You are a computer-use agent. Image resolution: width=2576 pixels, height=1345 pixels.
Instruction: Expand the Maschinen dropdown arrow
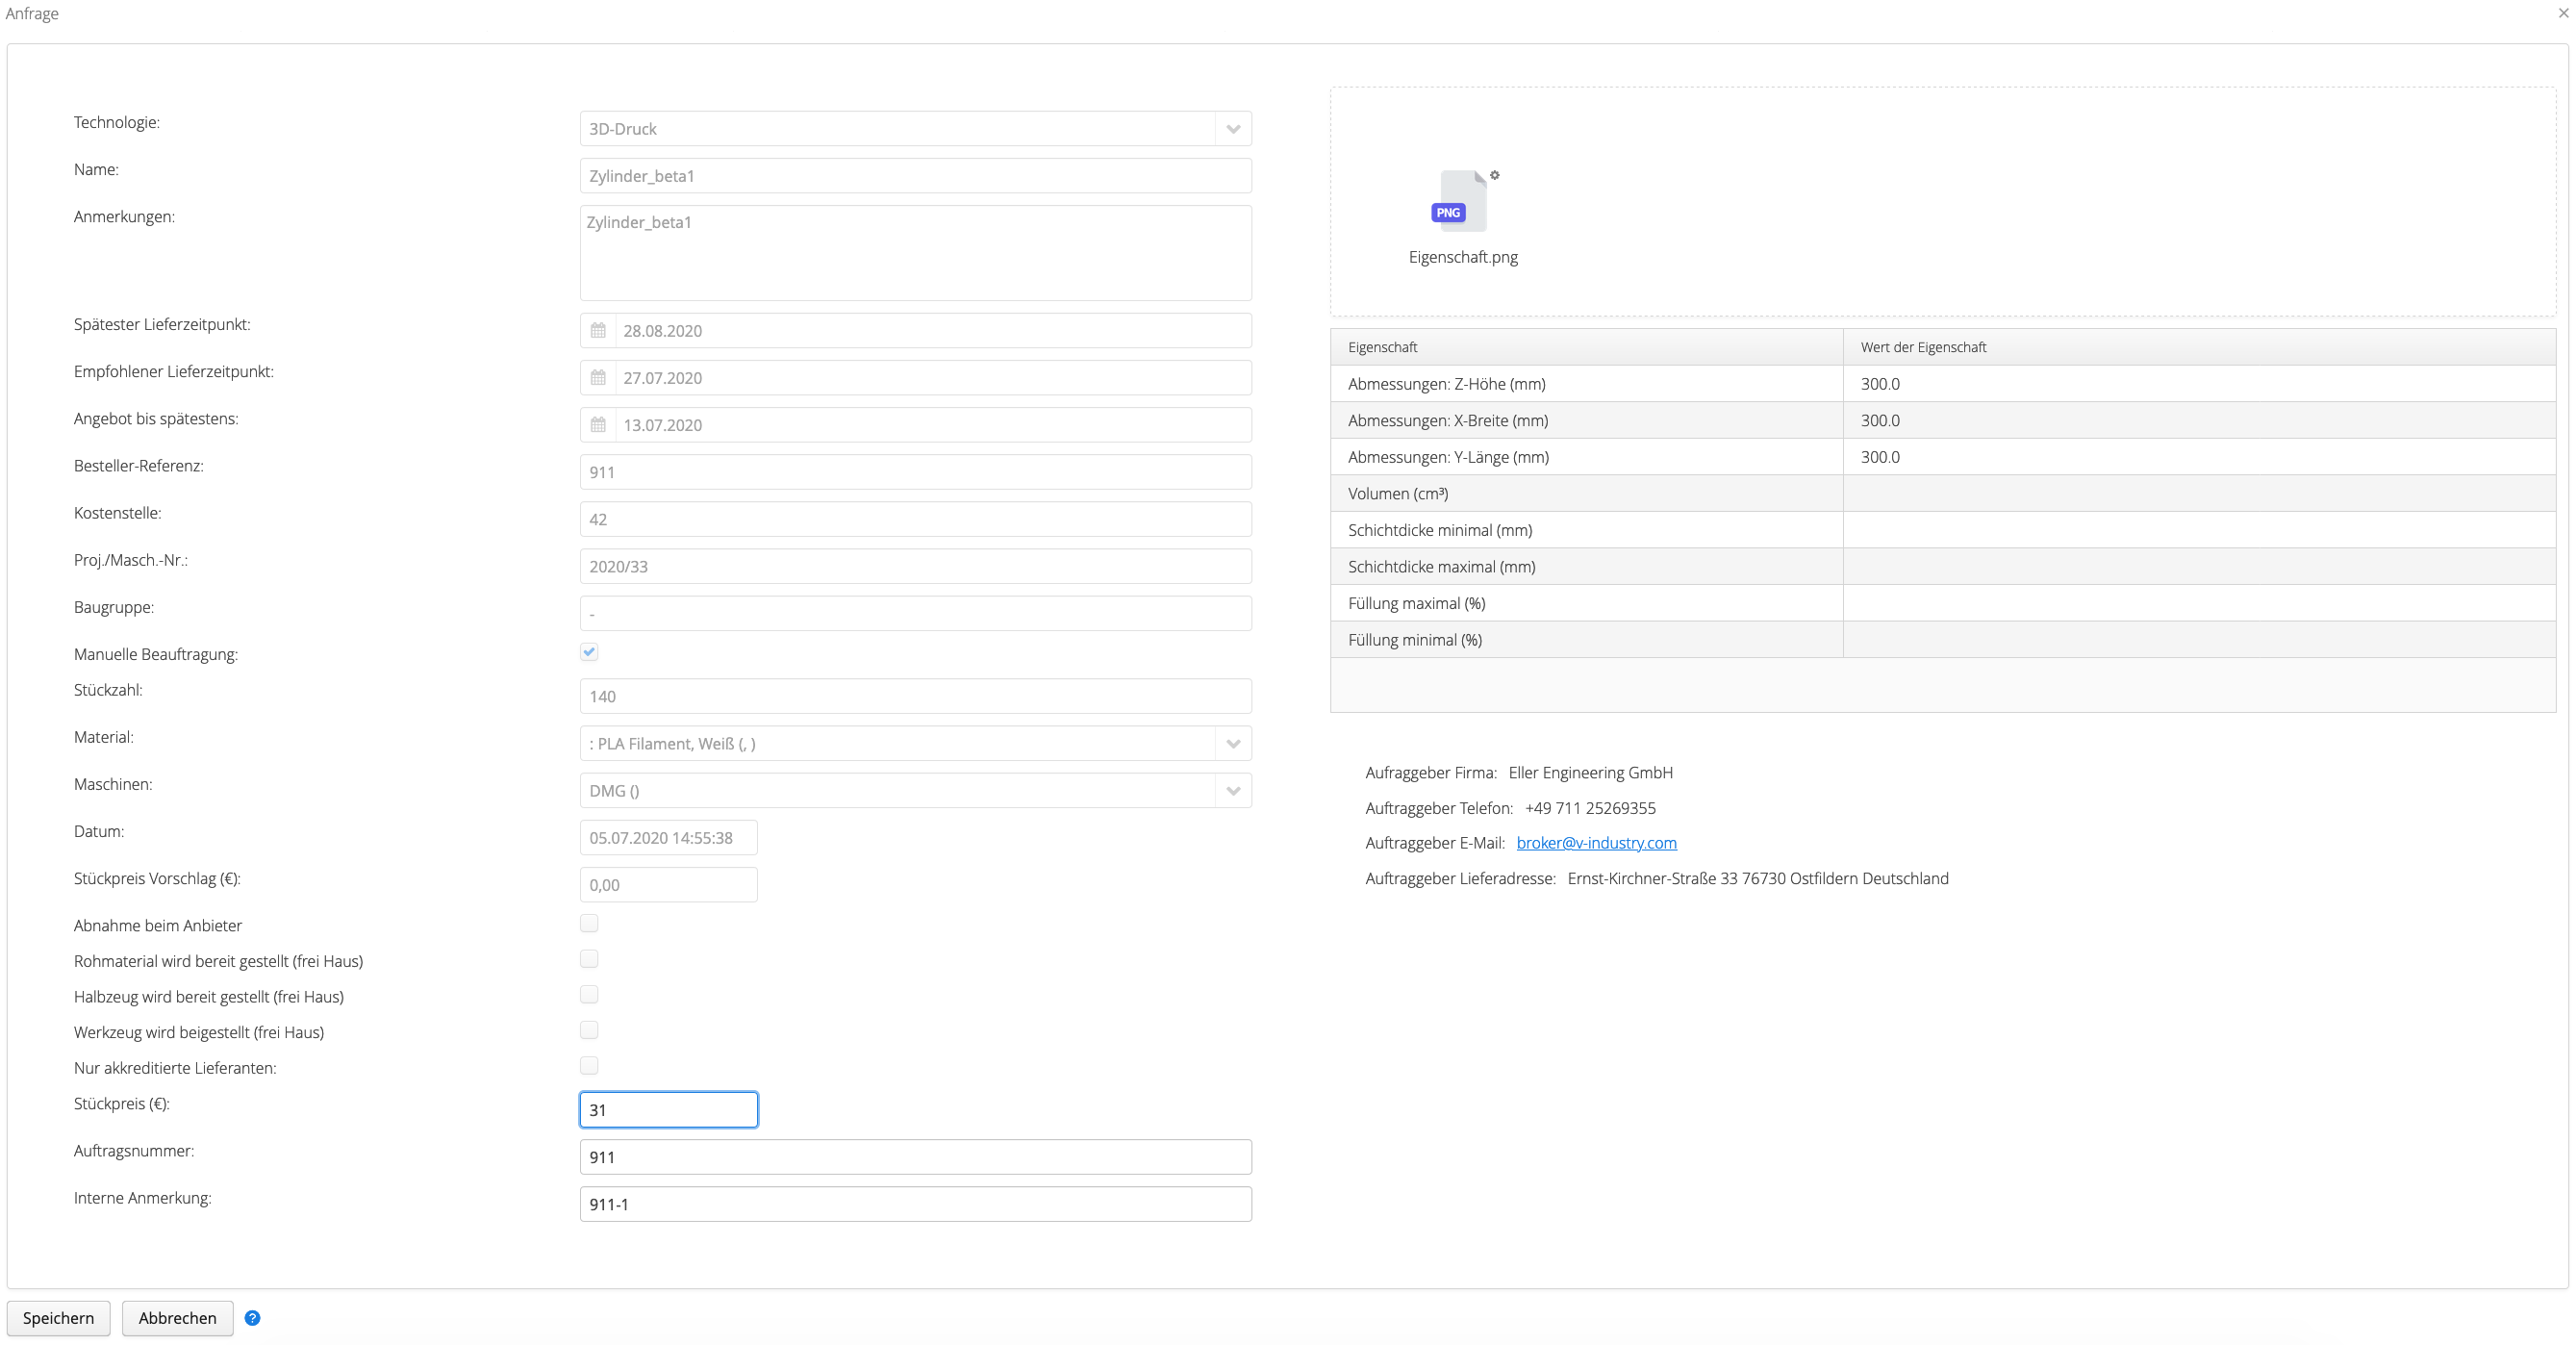click(x=1233, y=790)
